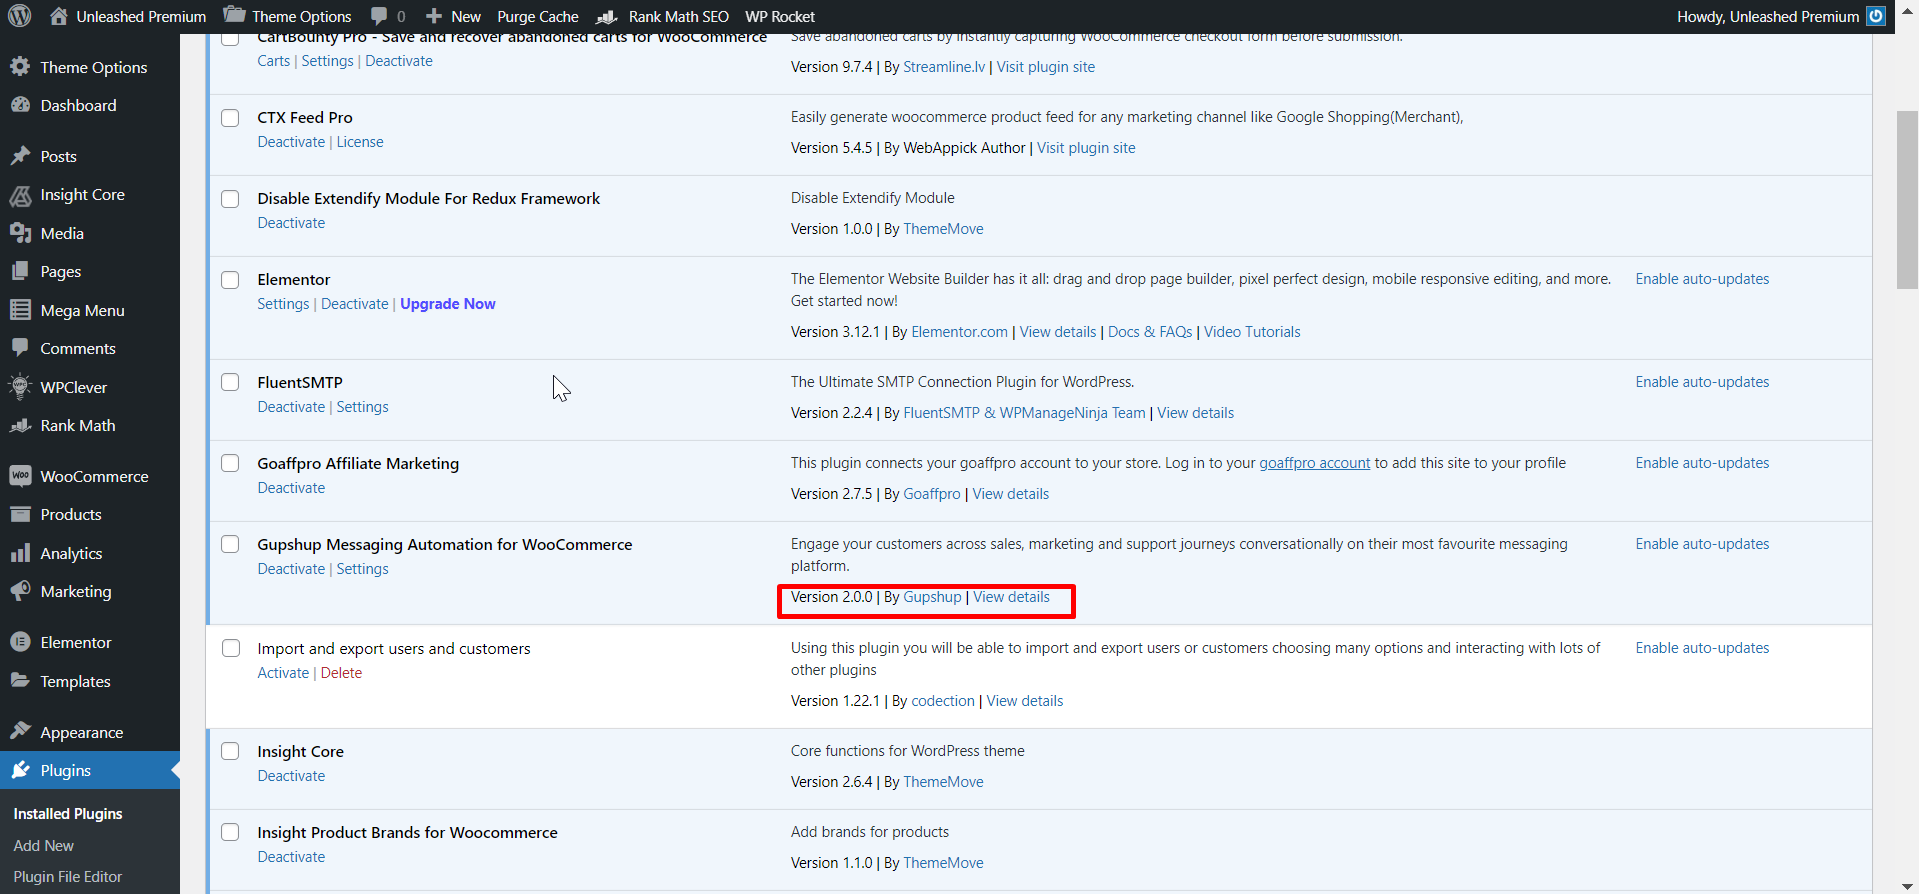Check the Import and export users checkbox
The height and width of the screenshot is (894, 1919).
(x=230, y=648)
